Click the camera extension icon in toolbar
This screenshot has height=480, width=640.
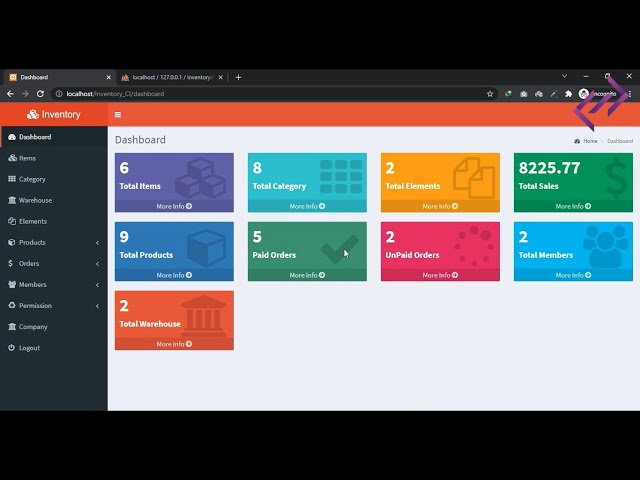point(524,94)
